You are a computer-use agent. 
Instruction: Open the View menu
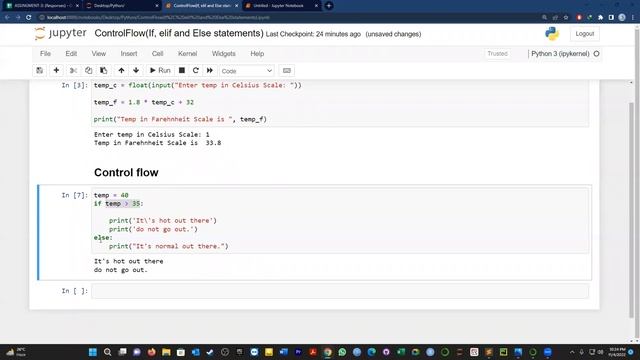click(98, 53)
